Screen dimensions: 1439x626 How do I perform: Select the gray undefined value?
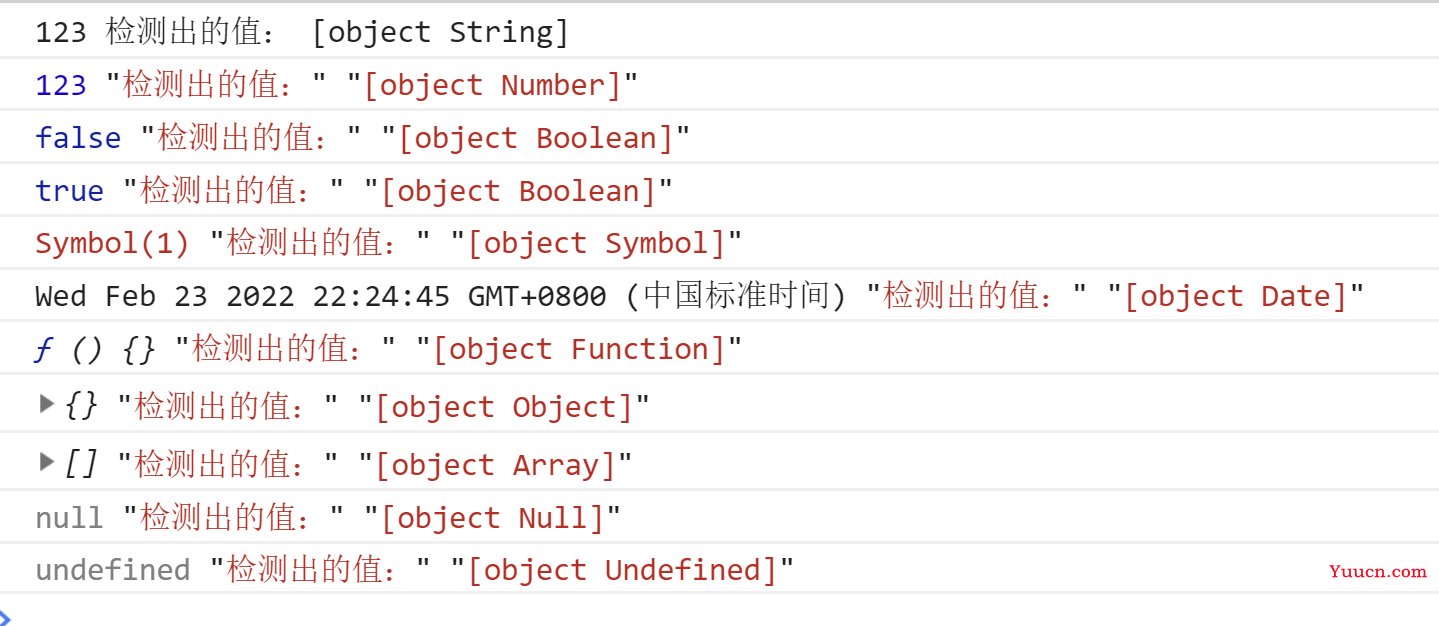113,571
